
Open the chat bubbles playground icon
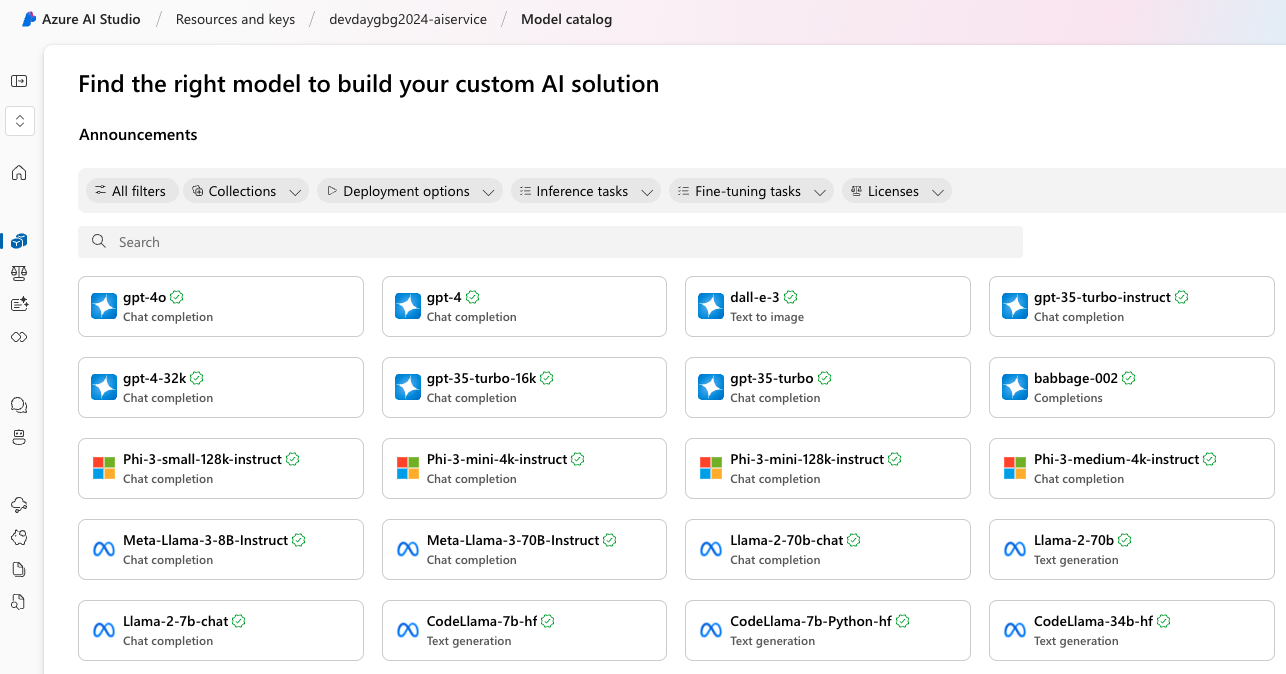(x=19, y=405)
